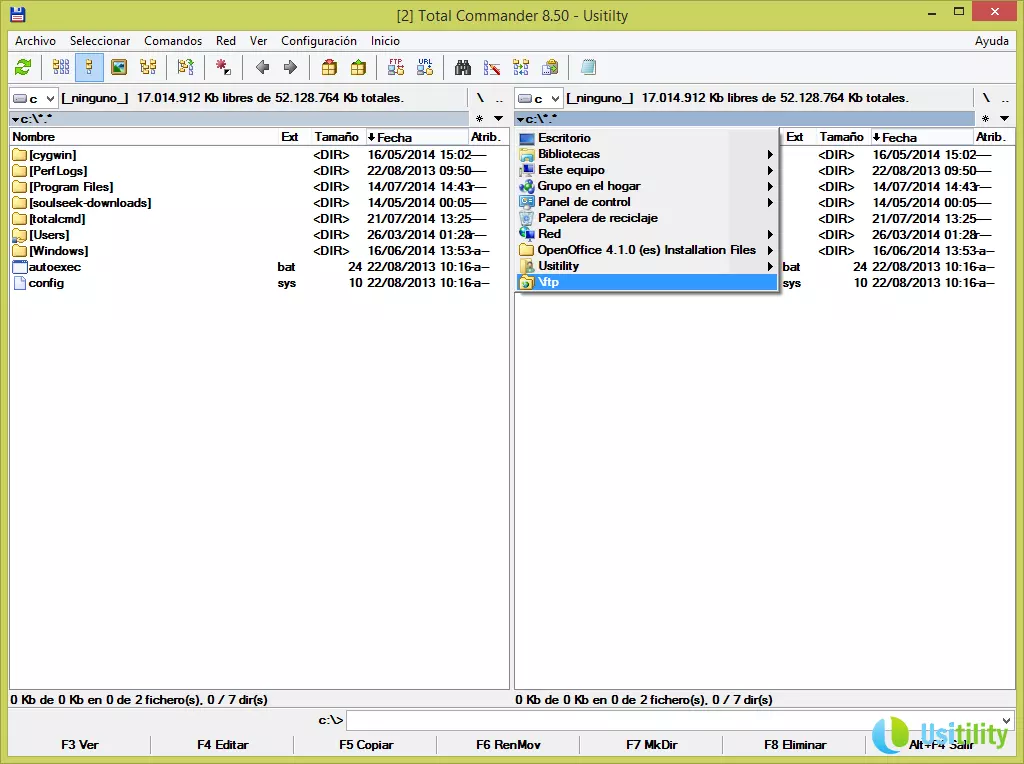
Task: Toggle the Full details view toolbar button
Action: (89, 67)
